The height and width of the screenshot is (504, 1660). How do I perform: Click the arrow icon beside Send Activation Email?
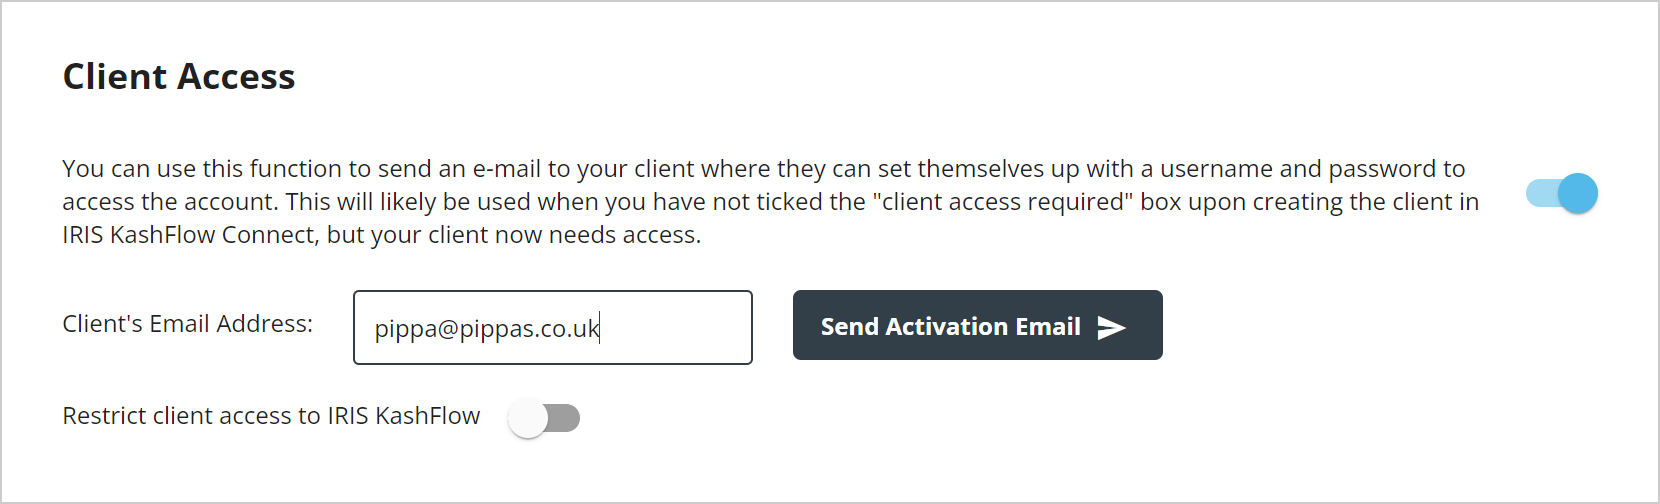pyautogui.click(x=1111, y=327)
